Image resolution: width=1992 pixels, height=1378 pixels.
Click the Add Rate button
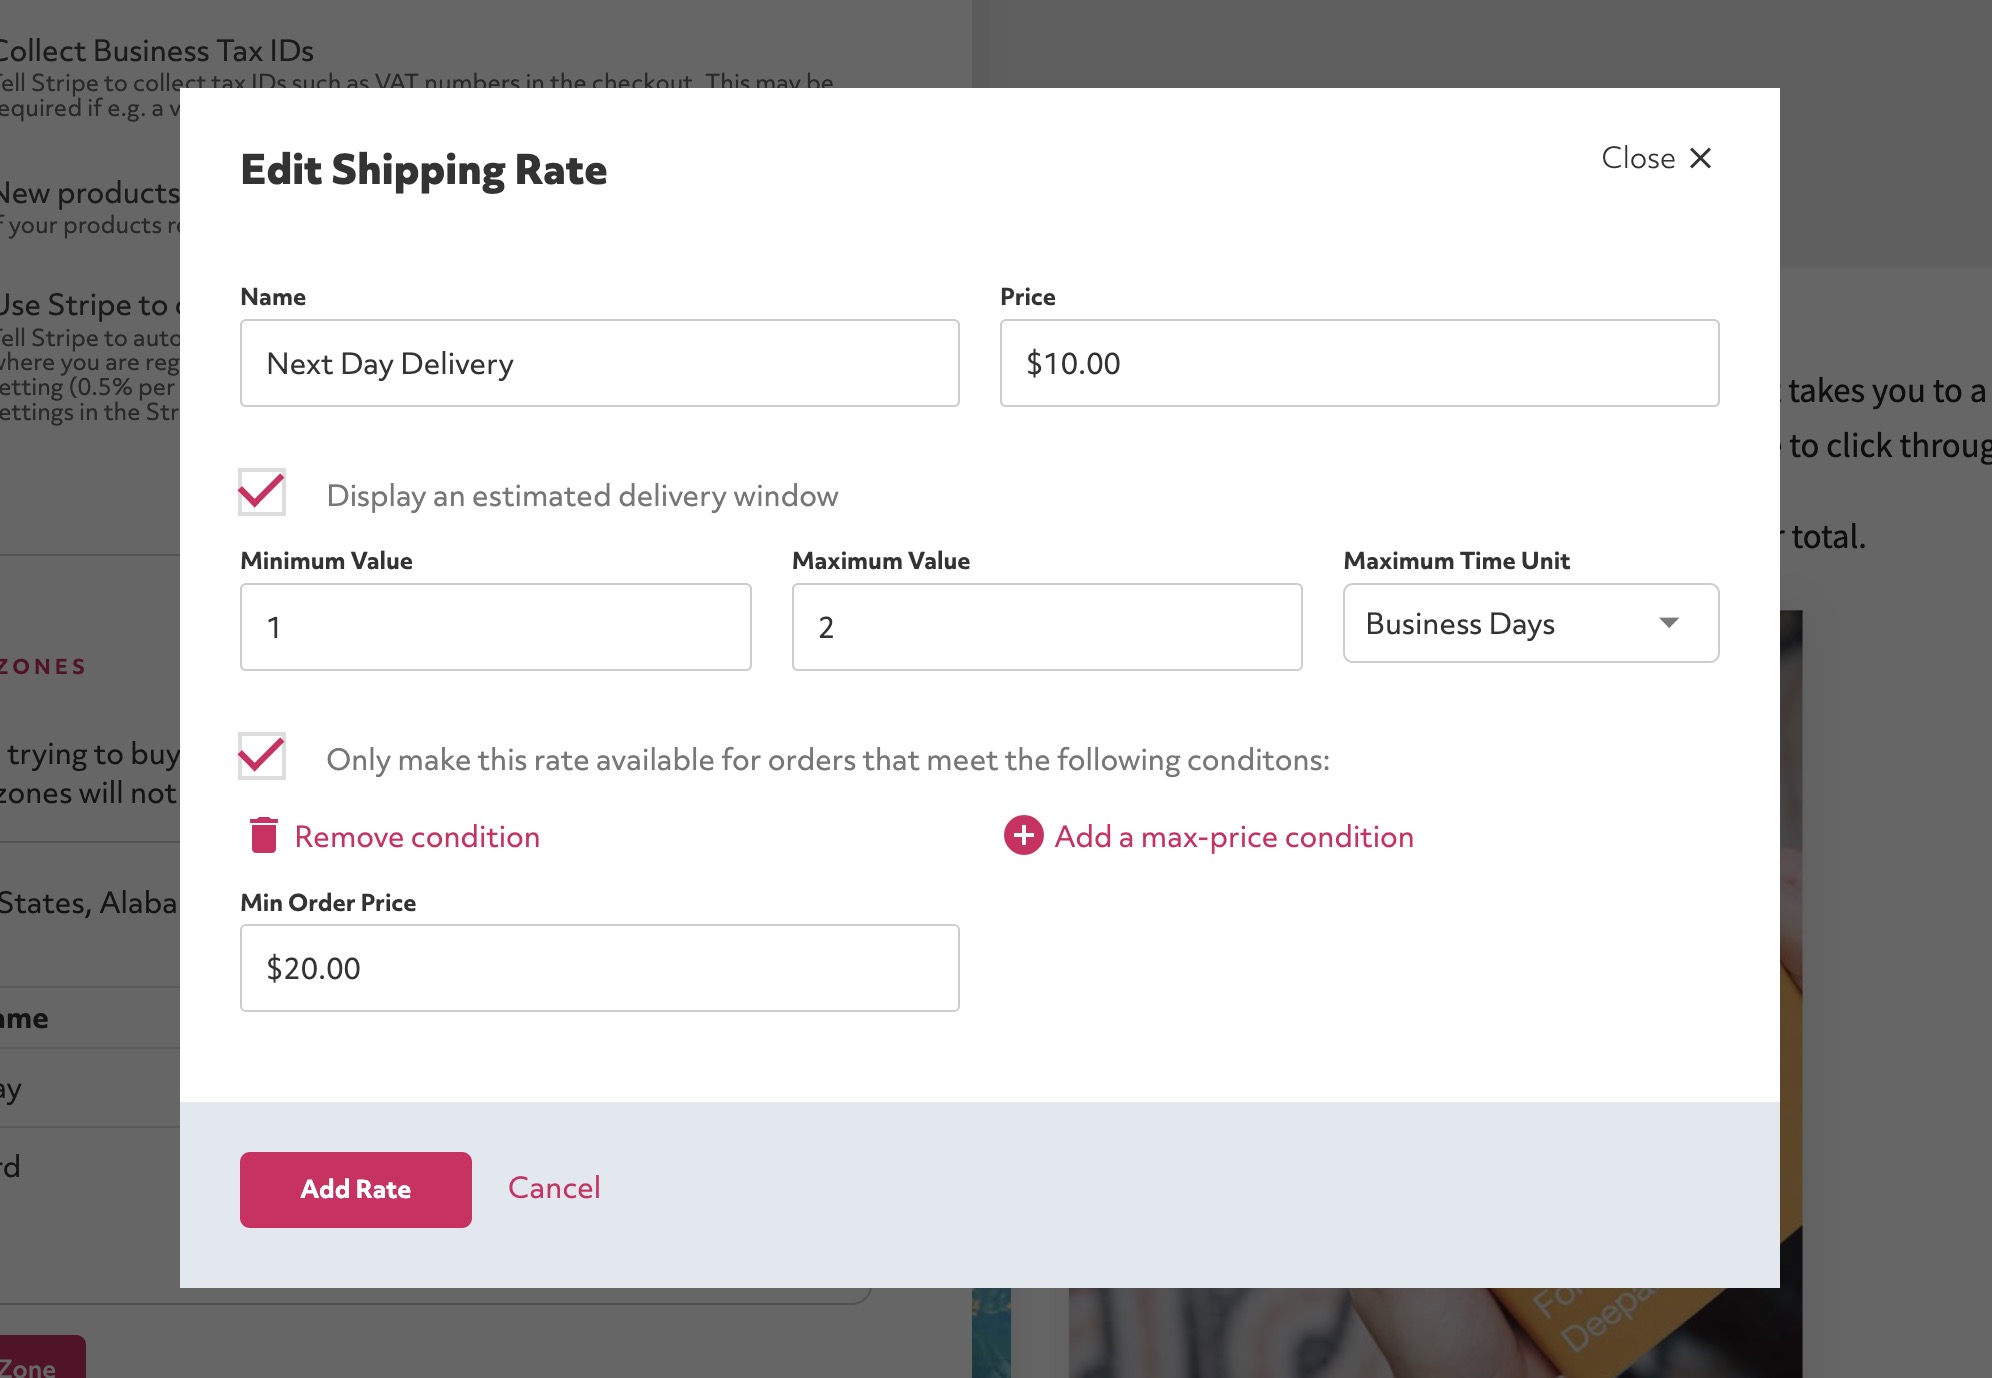[x=356, y=1190]
